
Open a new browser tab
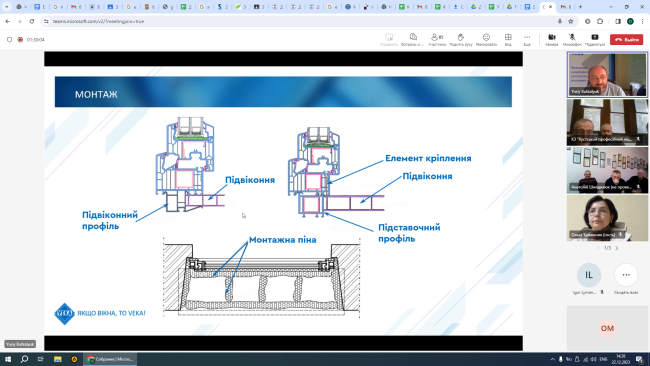(x=580, y=7)
